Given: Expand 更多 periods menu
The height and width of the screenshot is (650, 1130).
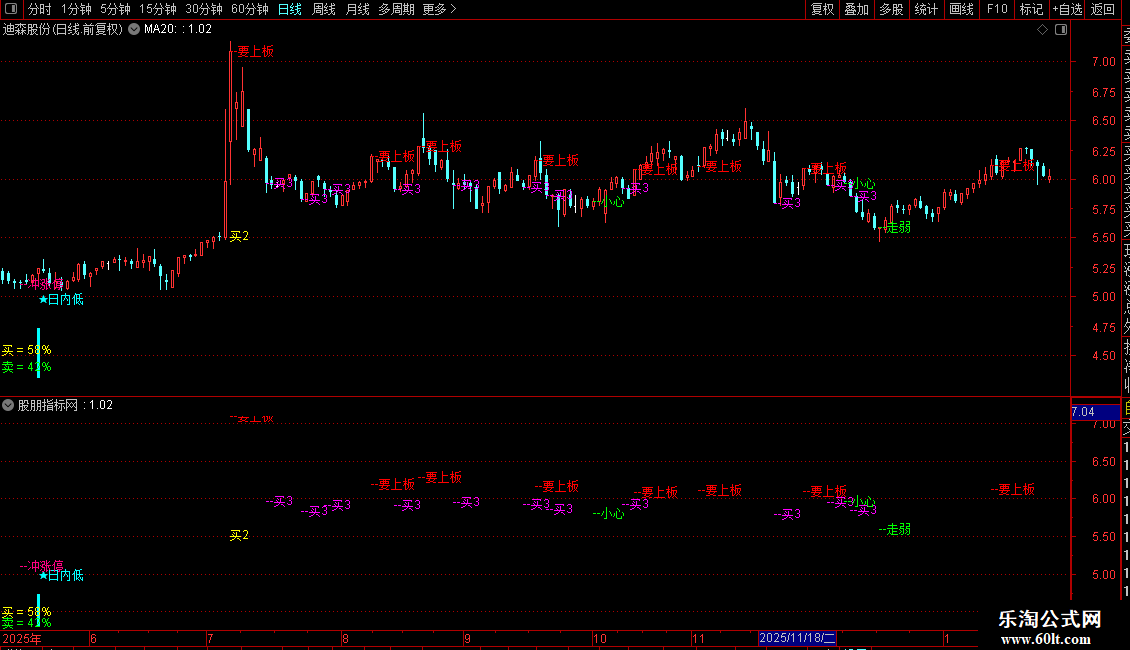Looking at the screenshot, I should [x=439, y=9].
